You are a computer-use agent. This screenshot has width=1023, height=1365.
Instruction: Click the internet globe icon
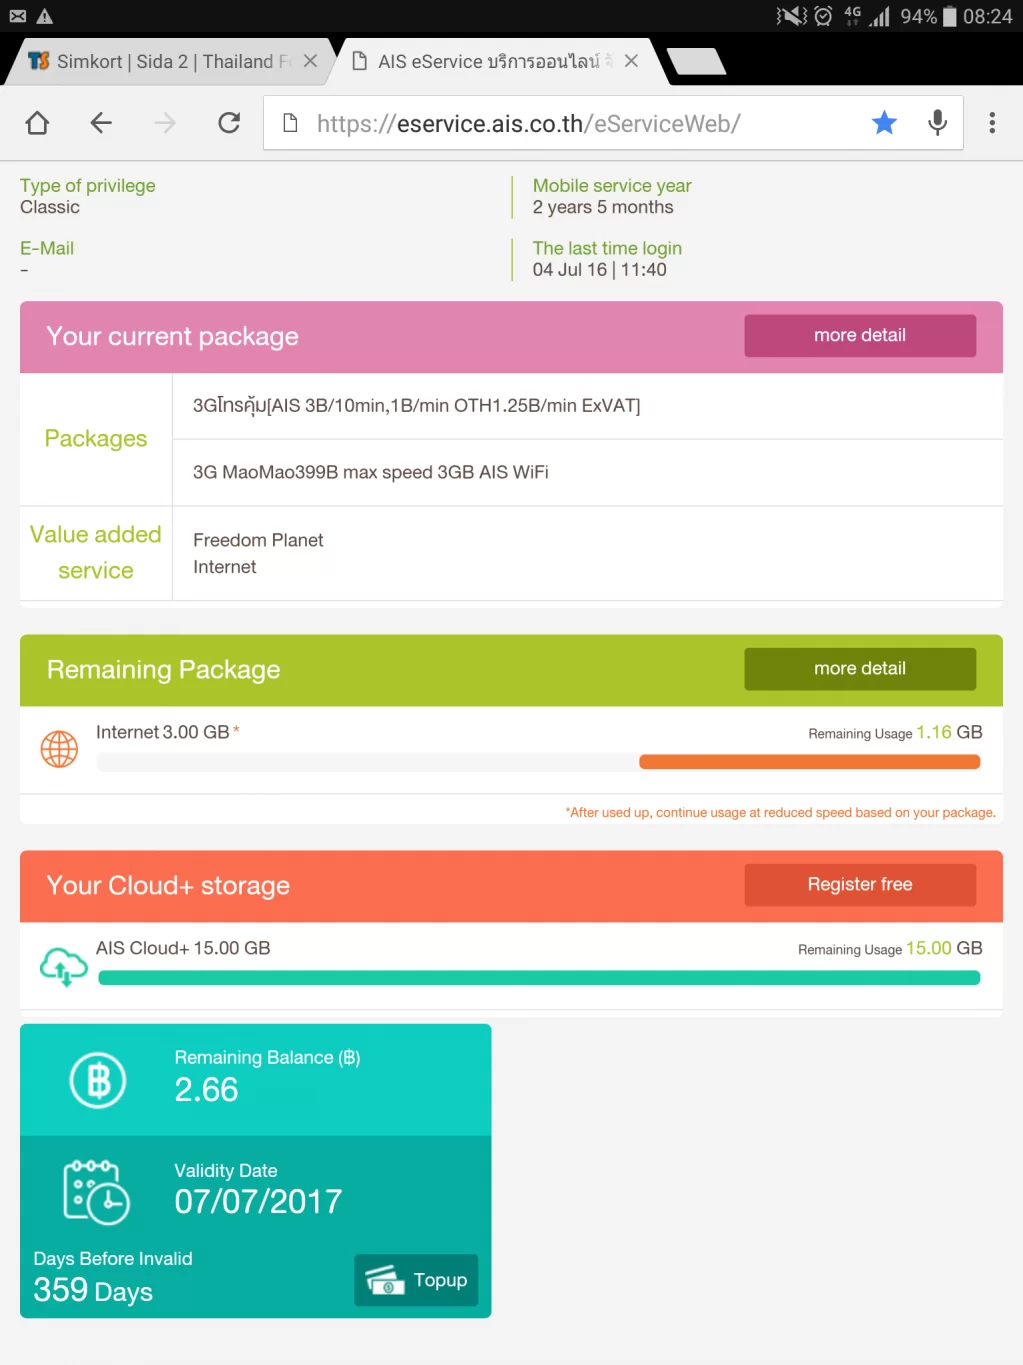(x=59, y=749)
